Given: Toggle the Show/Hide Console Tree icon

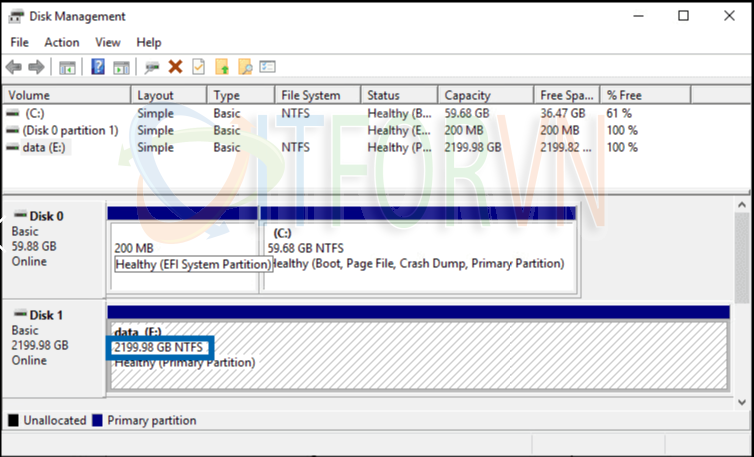Looking at the screenshot, I should click(67, 67).
